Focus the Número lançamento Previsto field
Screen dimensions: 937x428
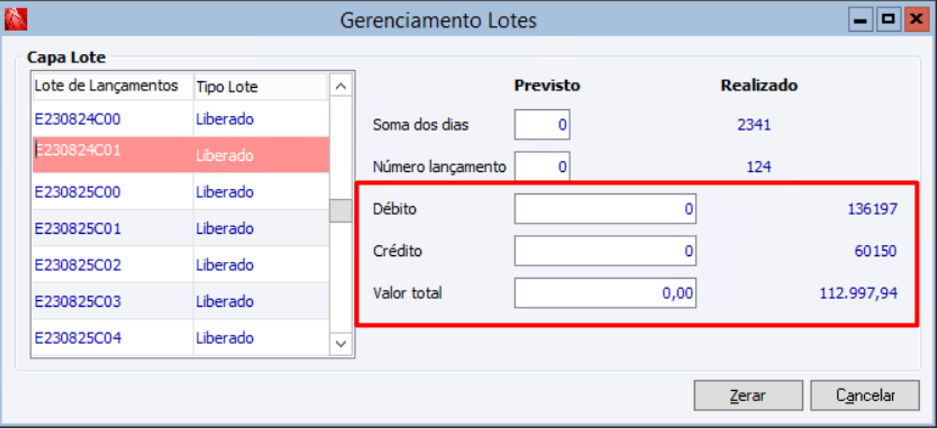coord(542,167)
